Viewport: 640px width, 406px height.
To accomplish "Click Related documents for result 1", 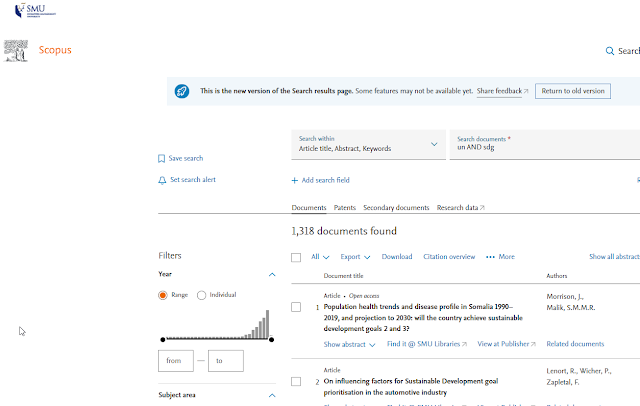I will pyautogui.click(x=575, y=344).
